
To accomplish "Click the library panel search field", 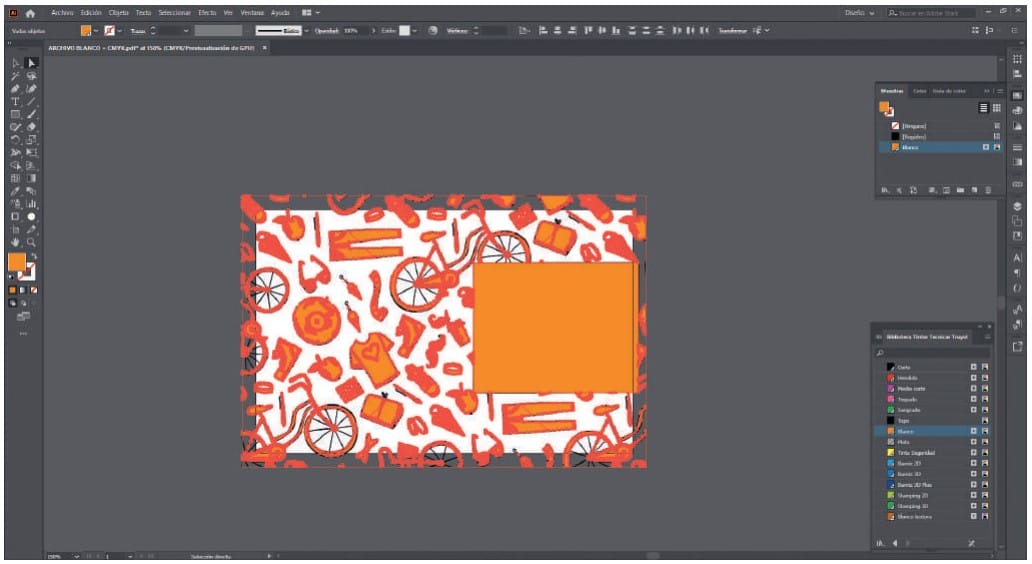I will (x=934, y=352).
